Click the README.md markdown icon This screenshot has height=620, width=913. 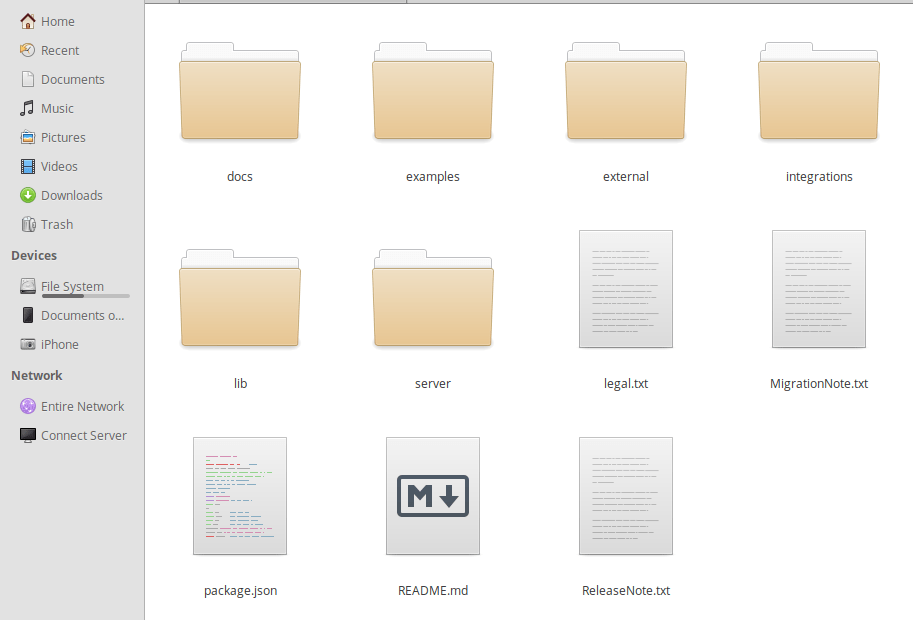[x=433, y=496]
